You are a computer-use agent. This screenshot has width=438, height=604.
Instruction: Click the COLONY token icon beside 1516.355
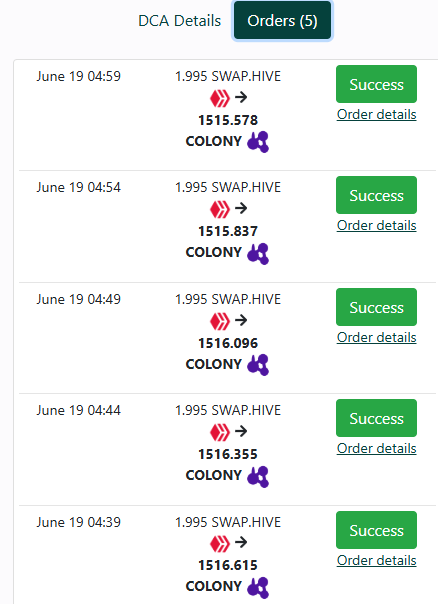[x=258, y=476]
